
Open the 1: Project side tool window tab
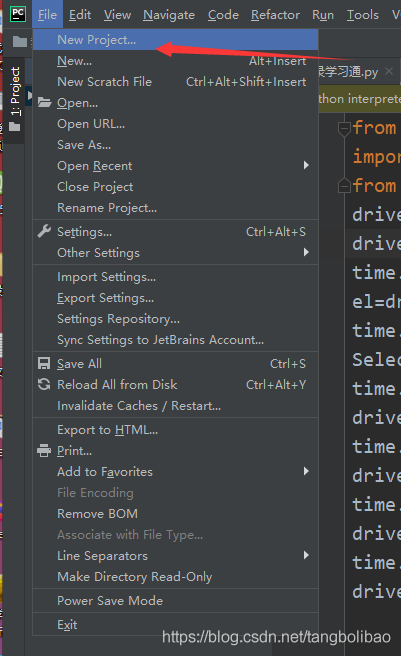tap(15, 91)
